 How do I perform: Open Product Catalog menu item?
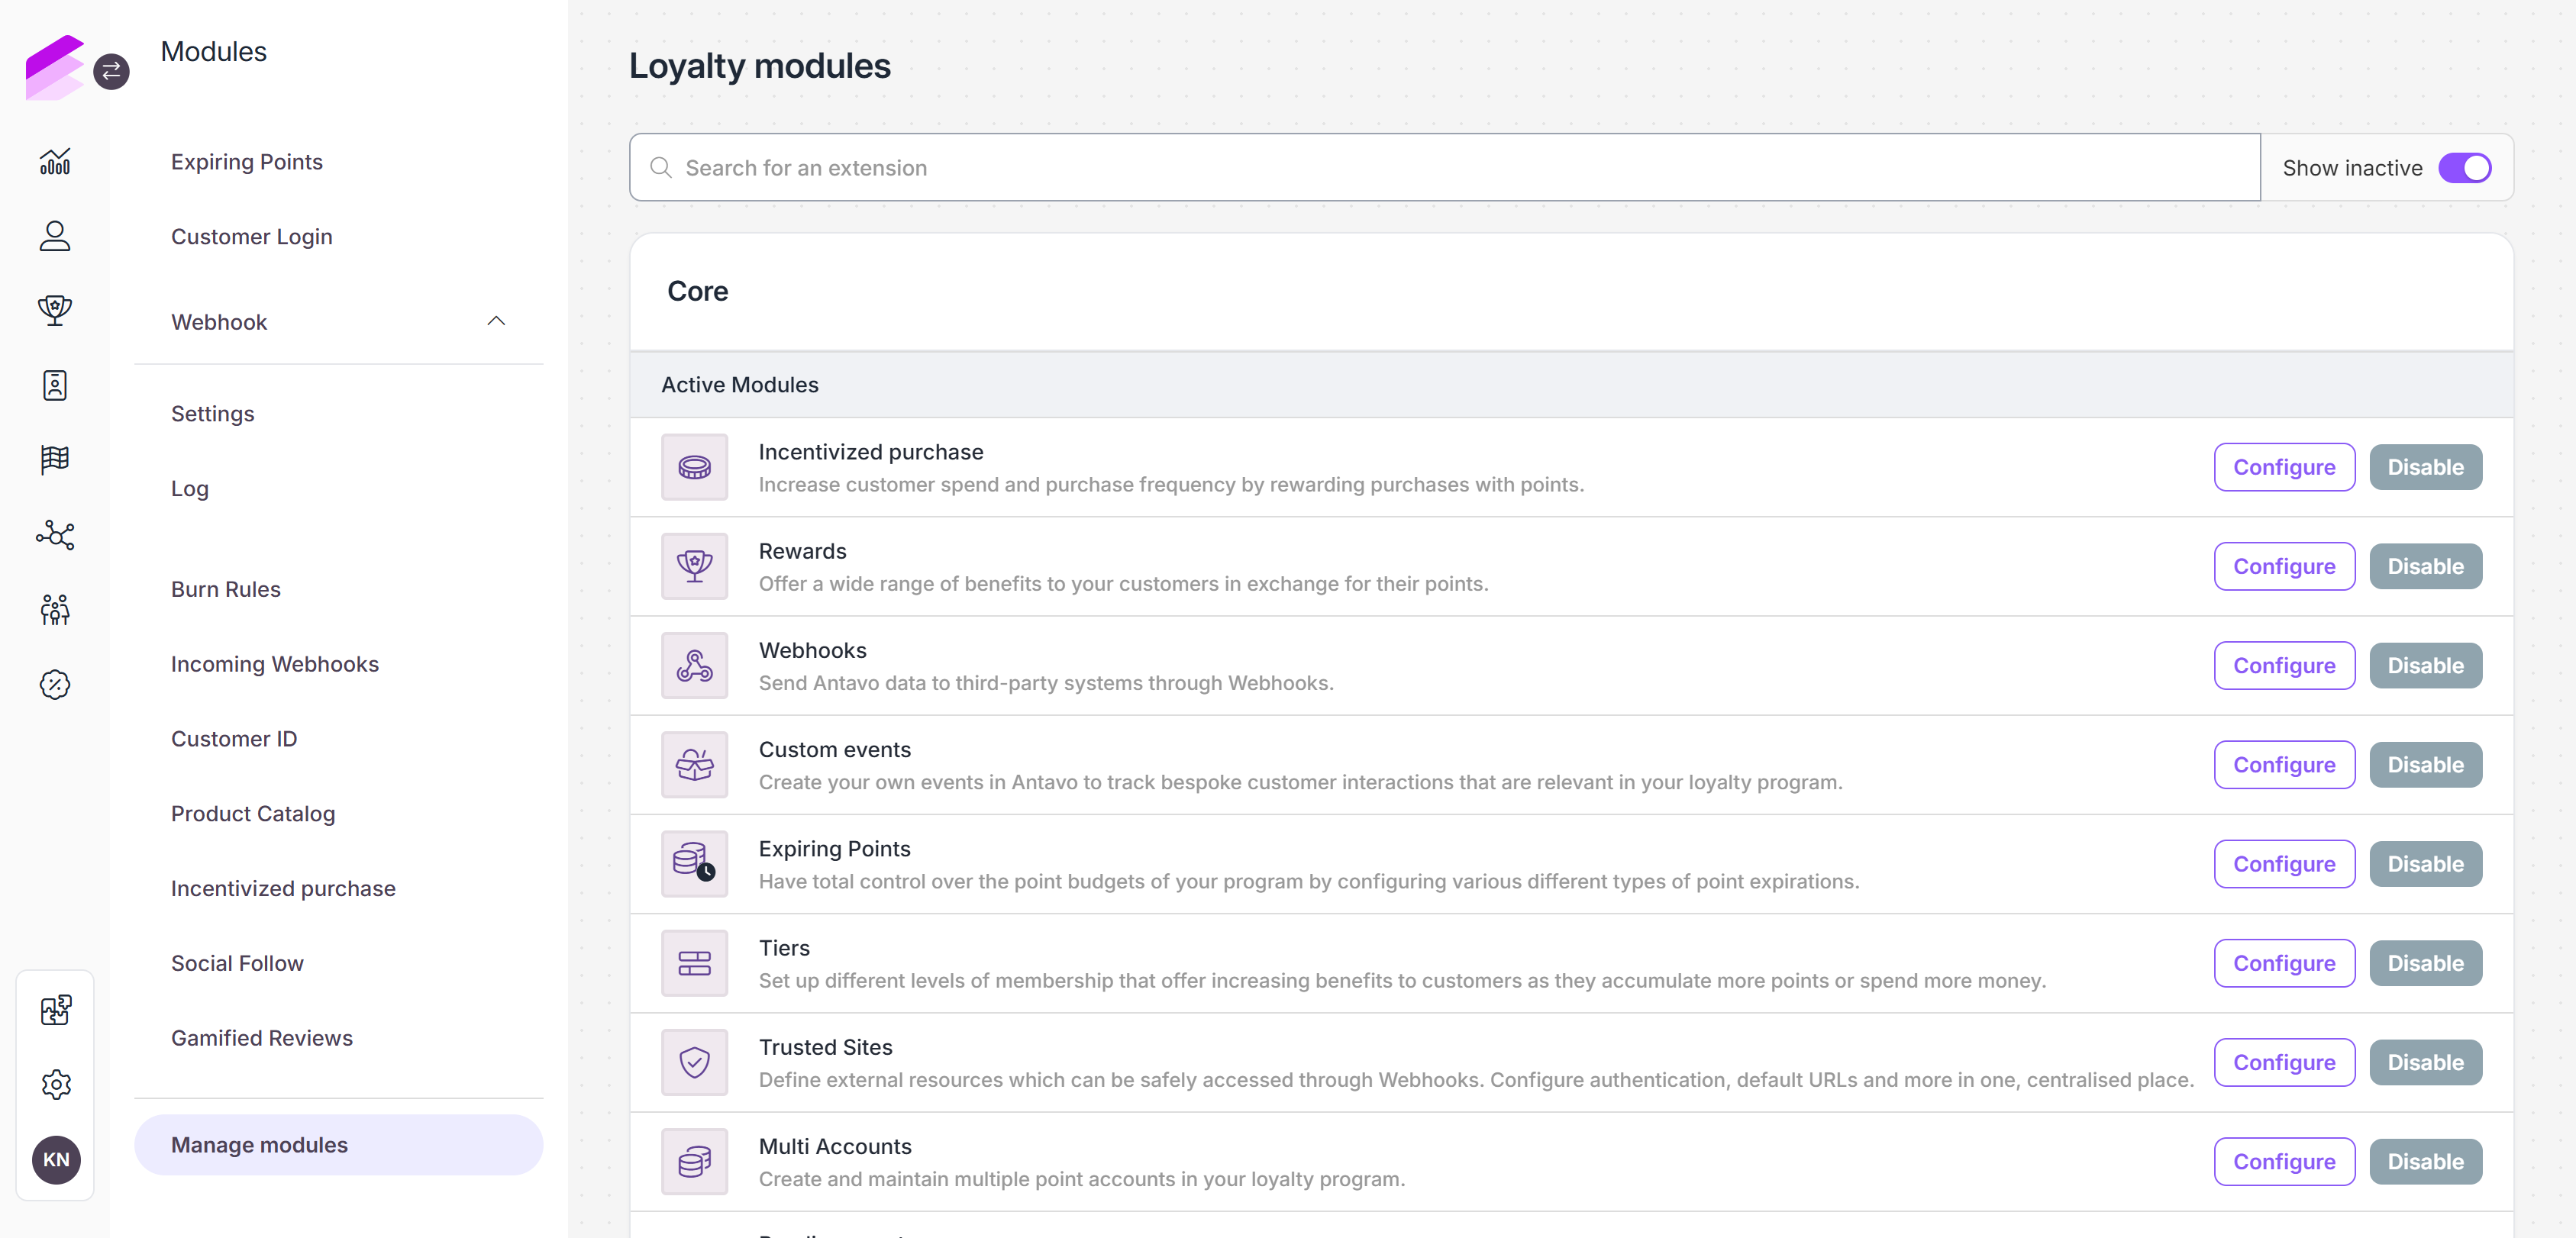[253, 814]
